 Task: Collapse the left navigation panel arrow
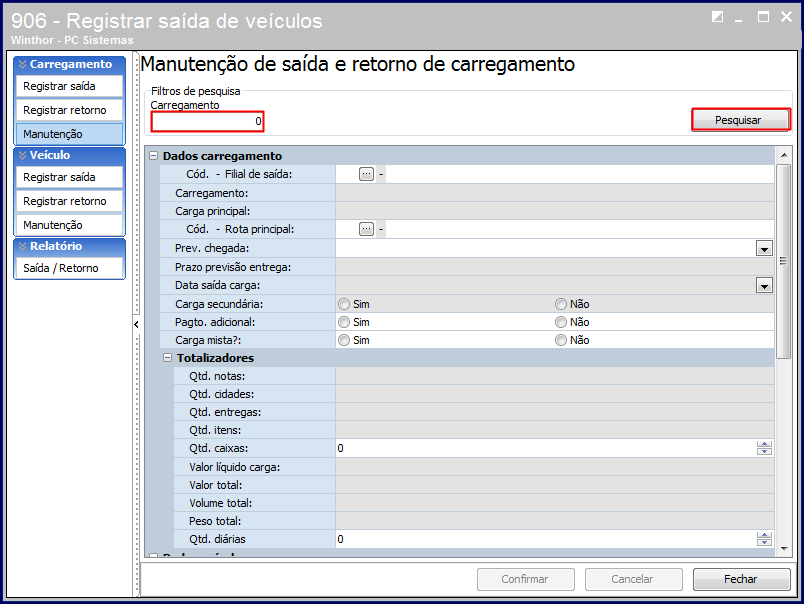(136, 324)
